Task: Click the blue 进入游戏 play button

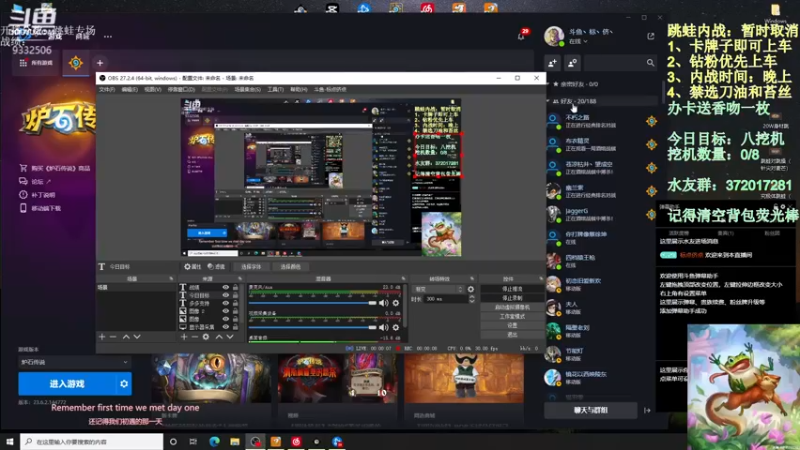Action: coord(67,384)
